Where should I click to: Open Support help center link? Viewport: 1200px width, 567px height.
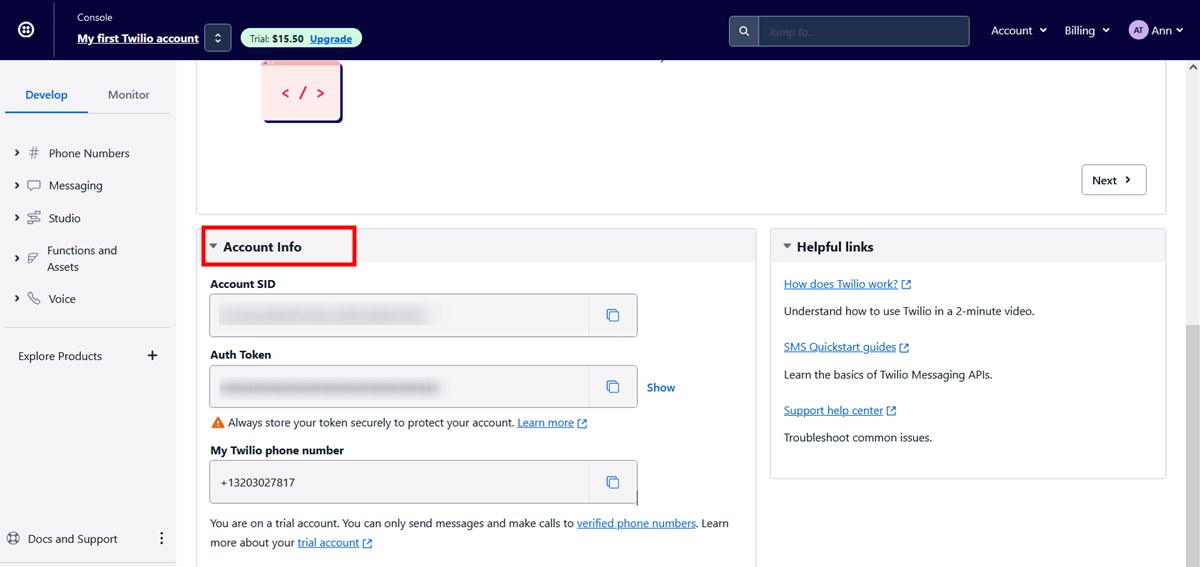pyautogui.click(x=834, y=410)
